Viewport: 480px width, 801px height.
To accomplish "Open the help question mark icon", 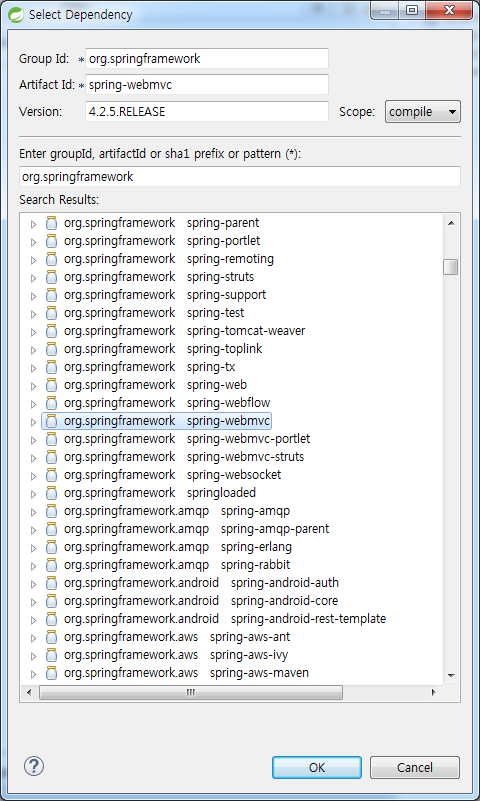I will (x=34, y=766).
